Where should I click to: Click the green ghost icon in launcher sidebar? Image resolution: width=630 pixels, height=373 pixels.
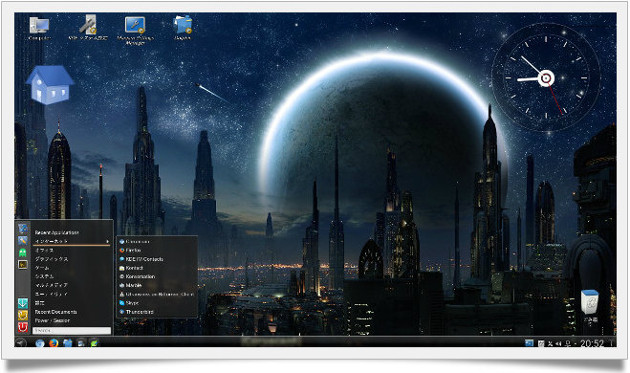click(x=22, y=252)
